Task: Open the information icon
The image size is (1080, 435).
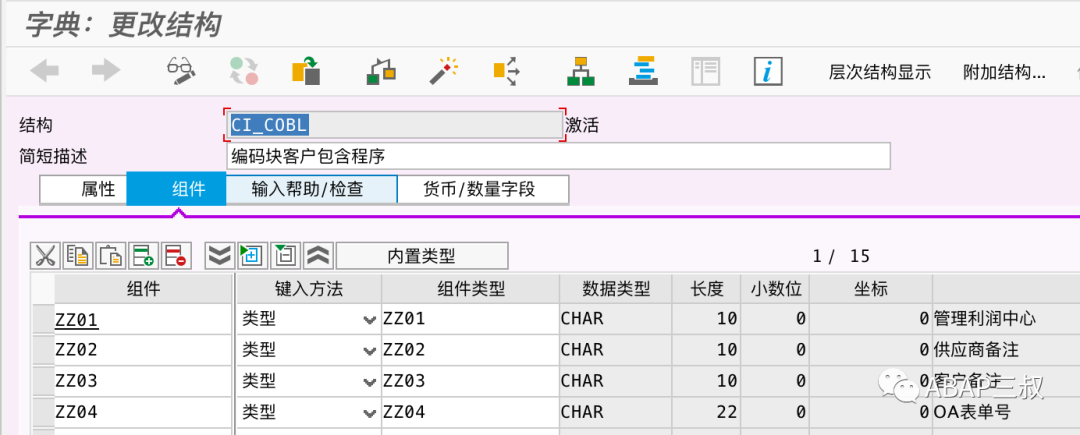Action: (x=768, y=71)
